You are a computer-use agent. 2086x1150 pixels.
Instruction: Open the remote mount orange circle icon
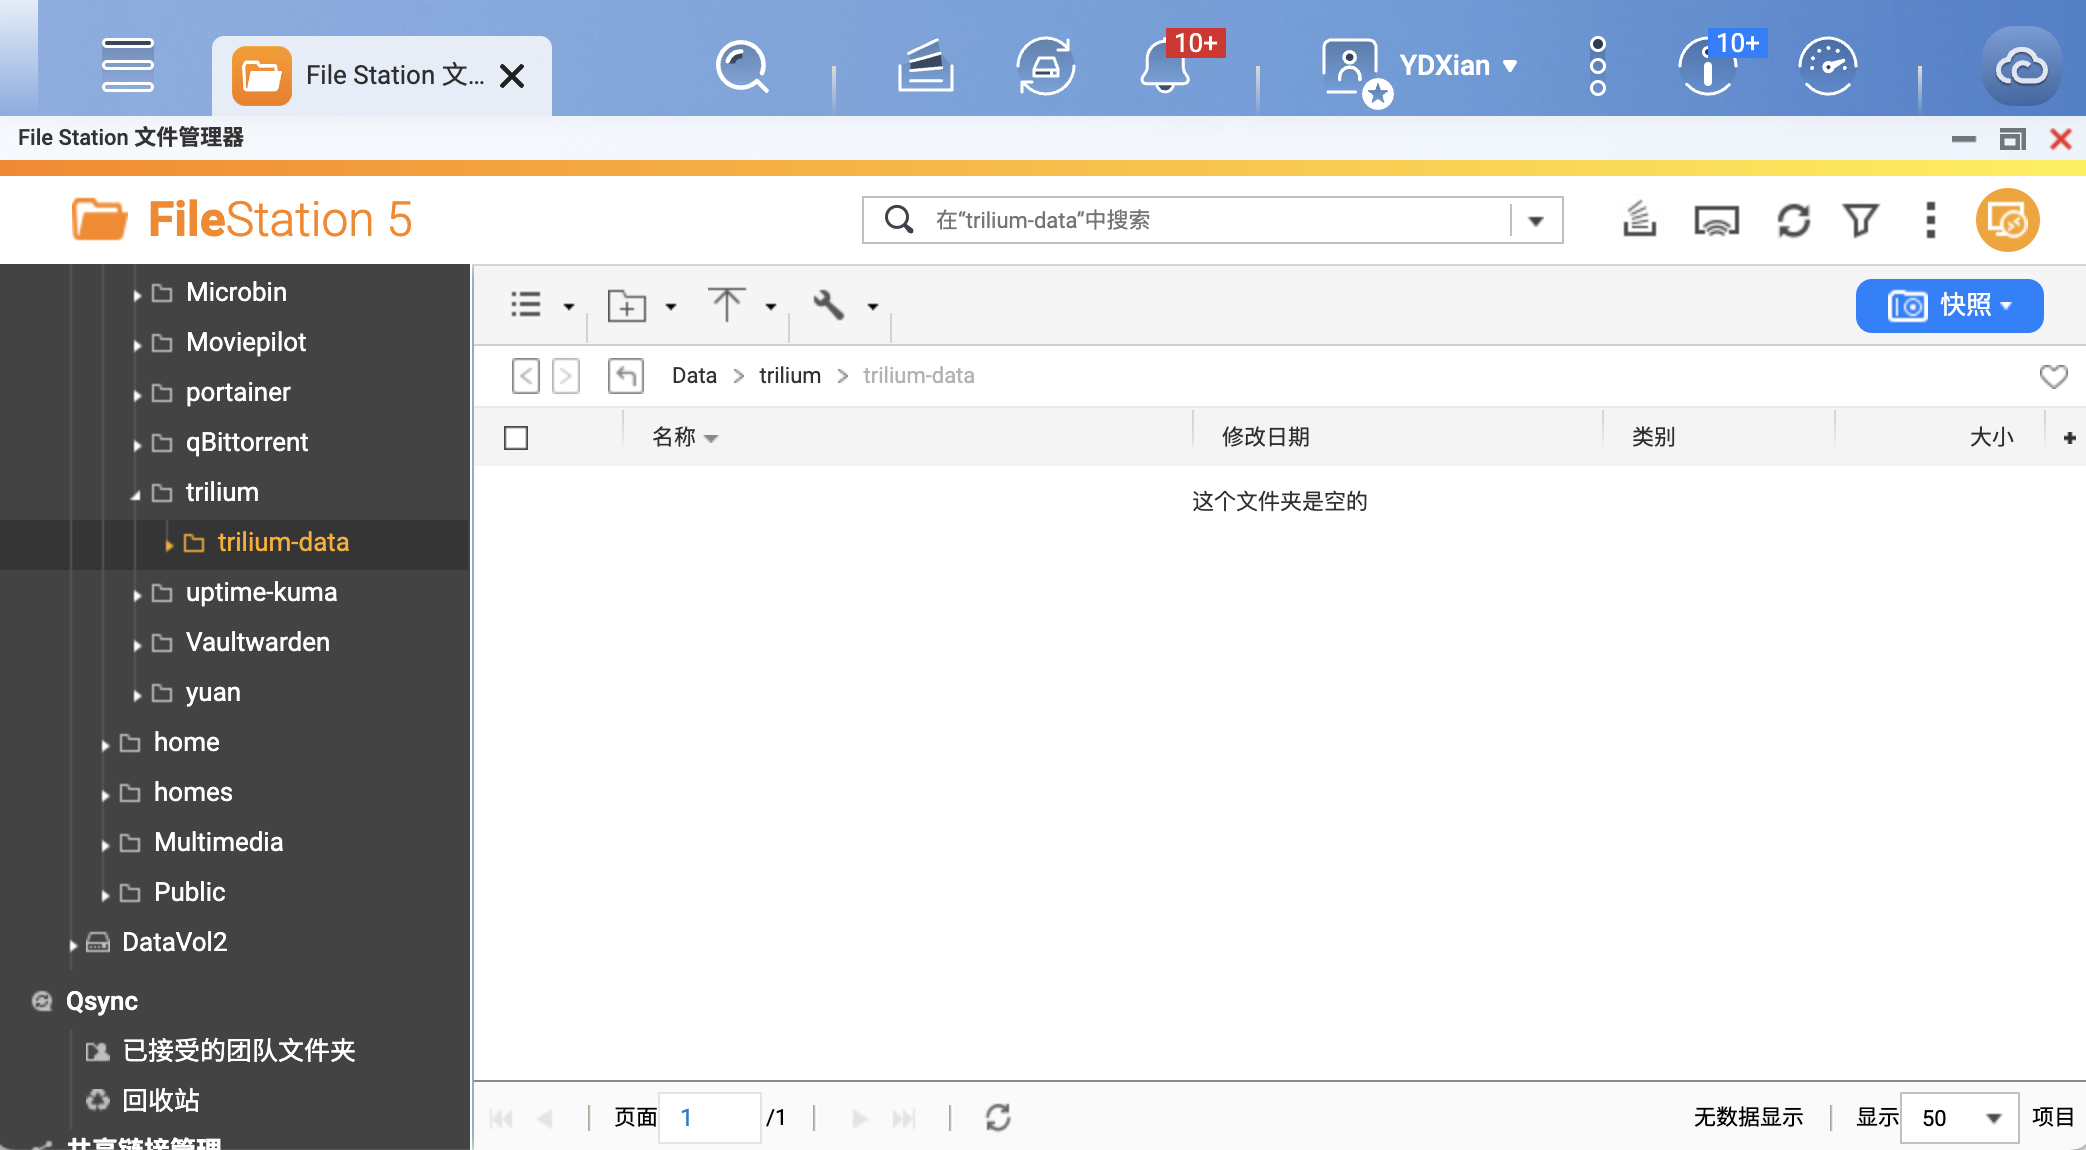(x=2008, y=220)
